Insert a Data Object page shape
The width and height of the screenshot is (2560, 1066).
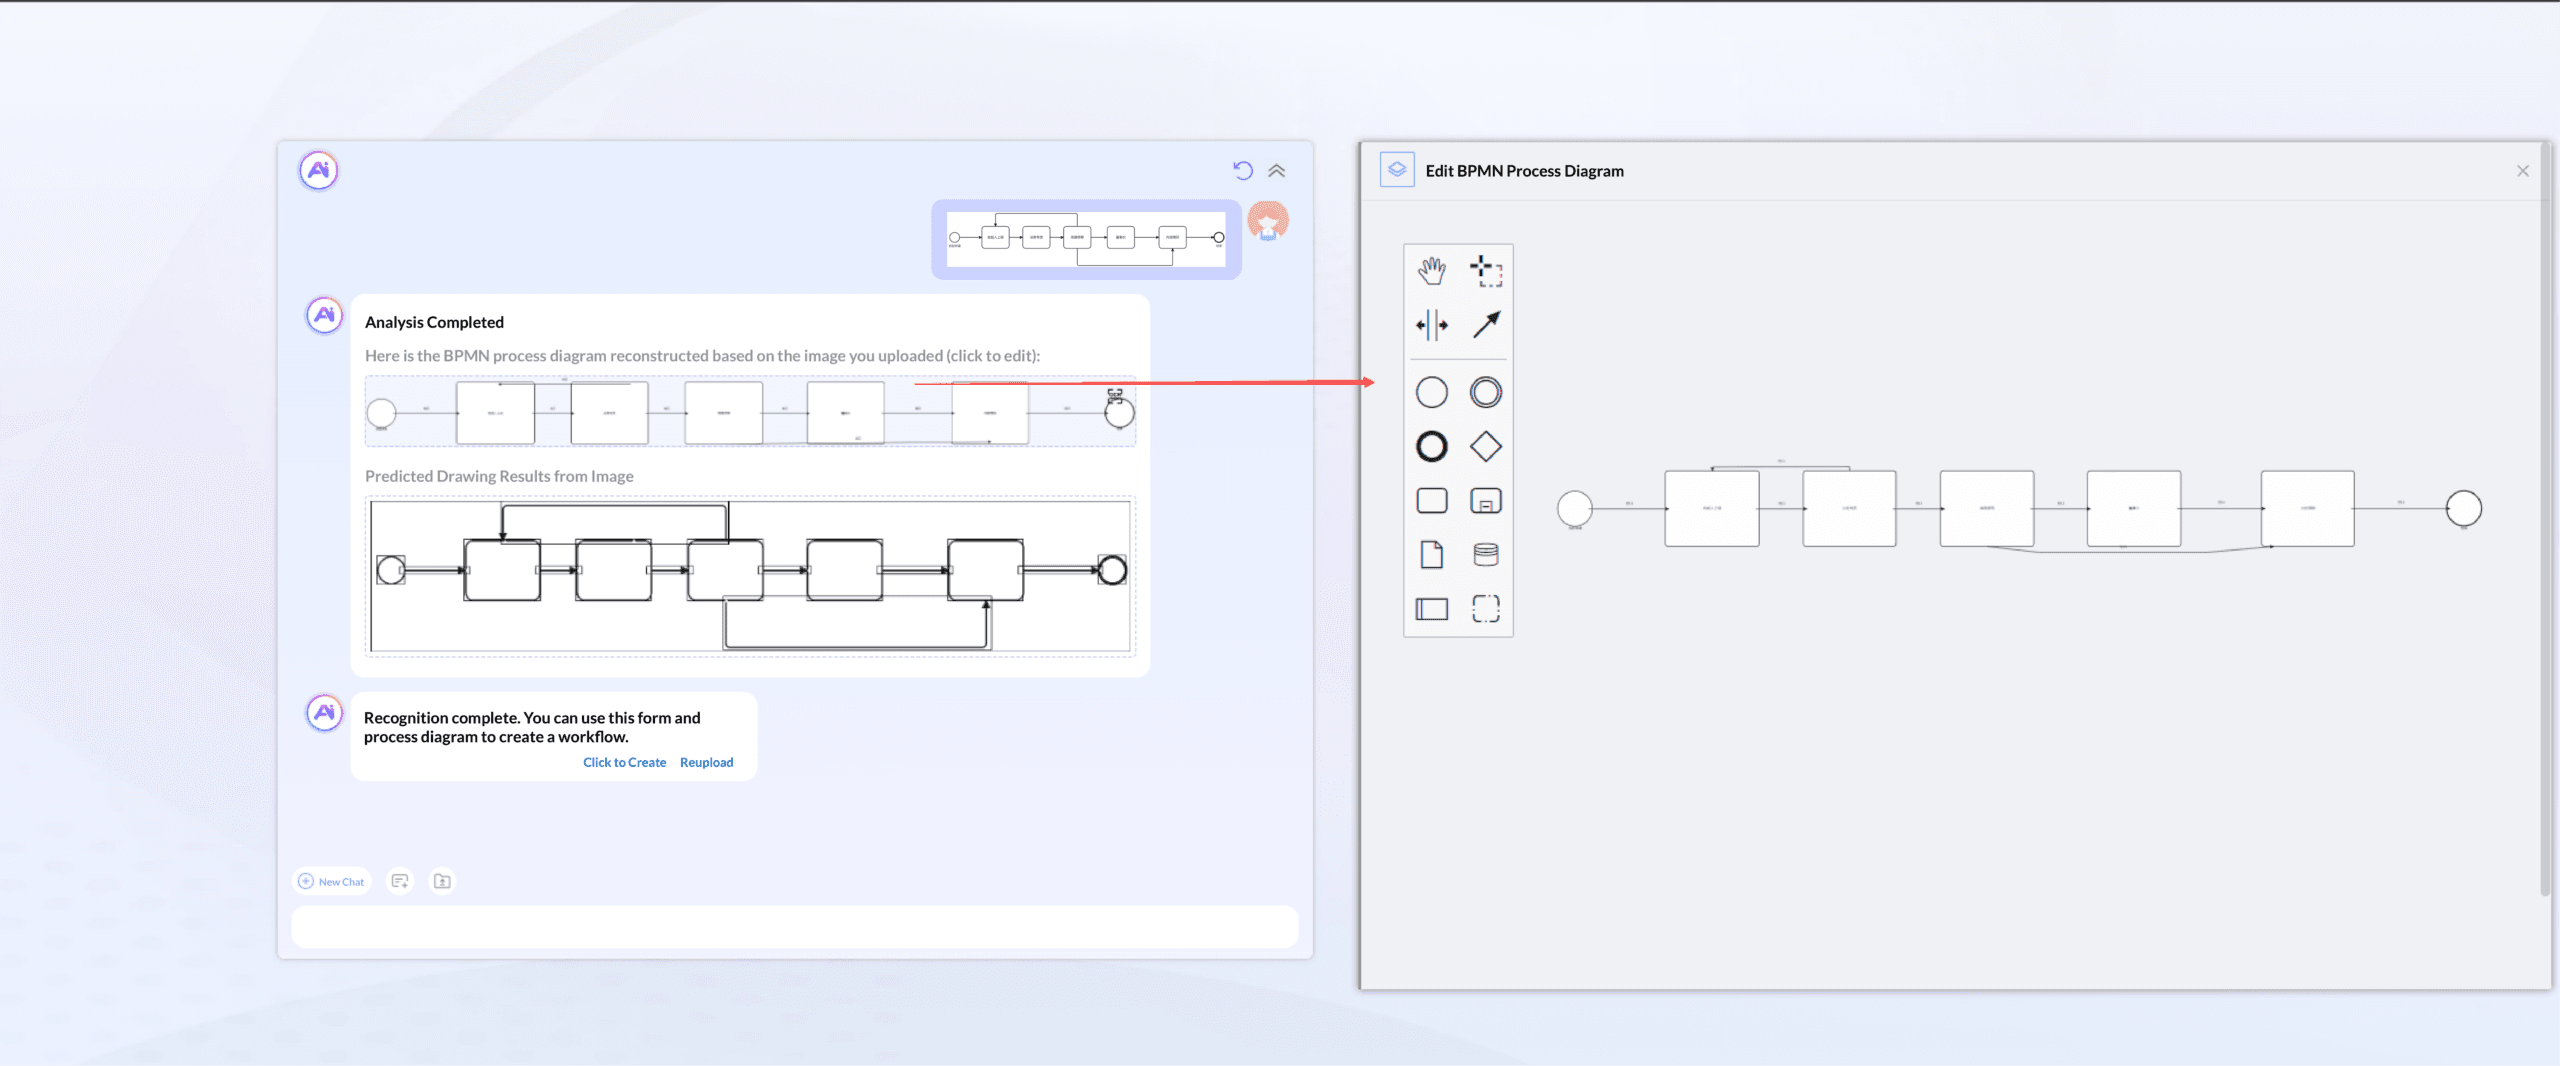(1431, 554)
